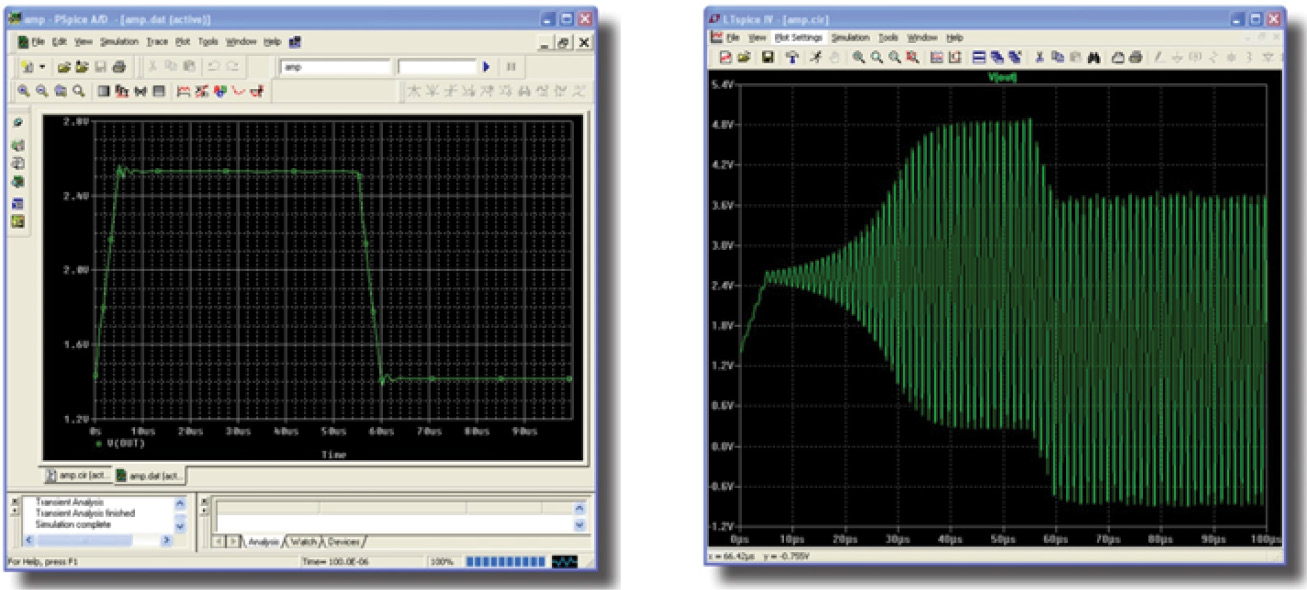Click the printer icon in LTspice toolbar

(1136, 57)
